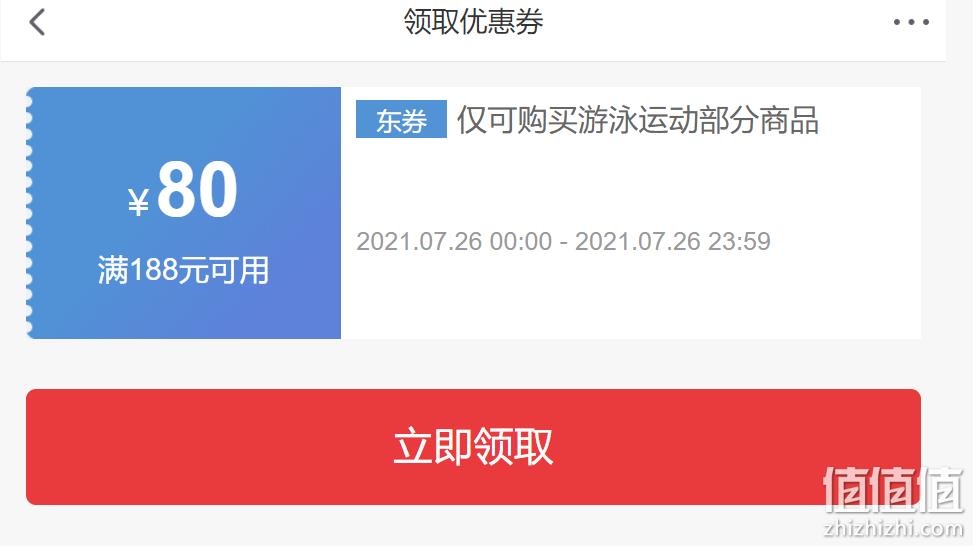Click 仅可购买游泳运动部分商品 description
The height and width of the screenshot is (546, 973).
[x=638, y=120]
